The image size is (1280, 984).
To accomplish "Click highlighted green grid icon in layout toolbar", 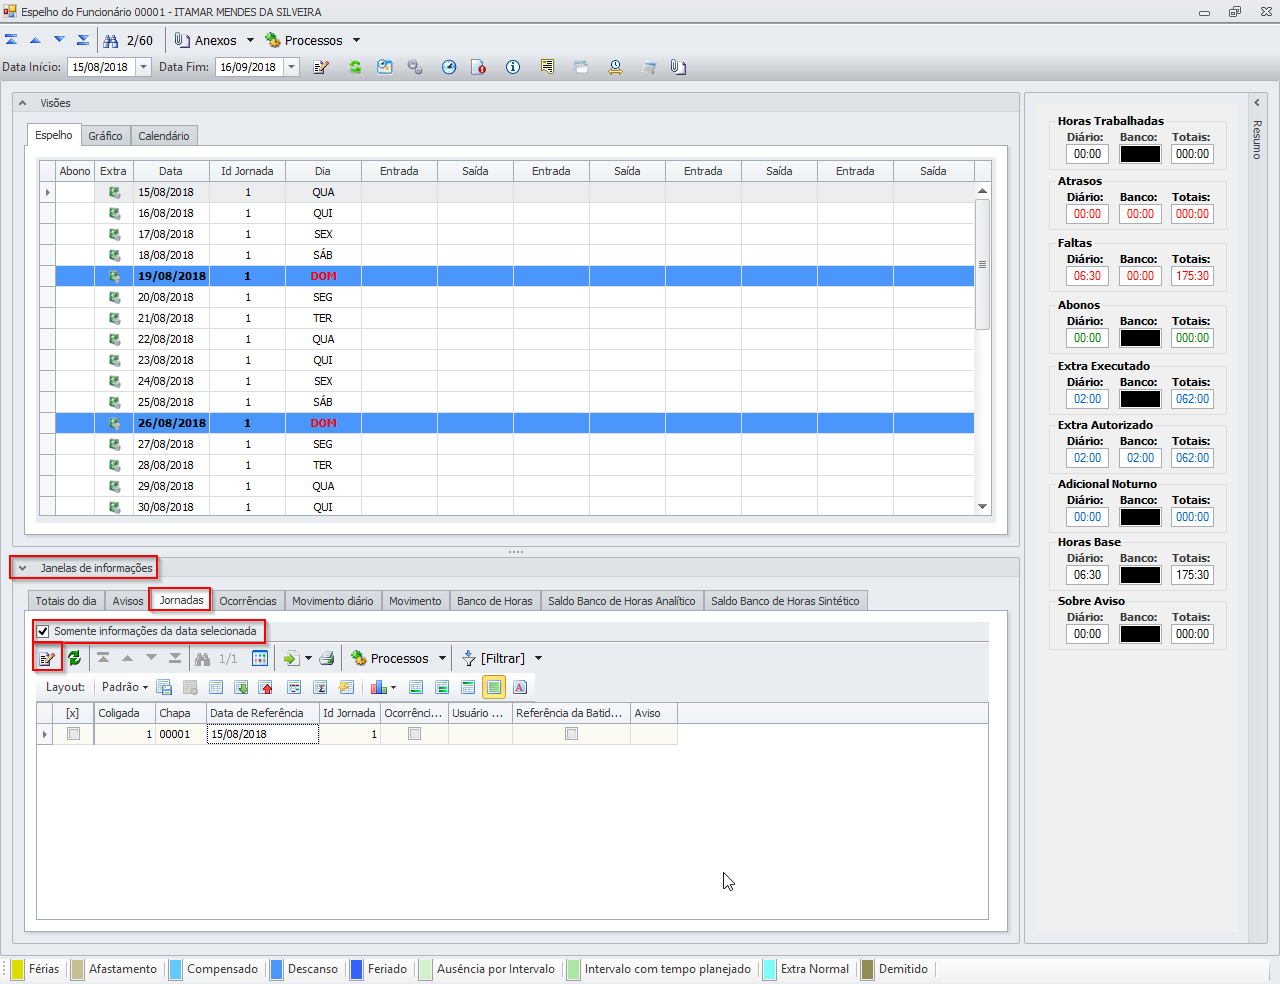I will [494, 687].
